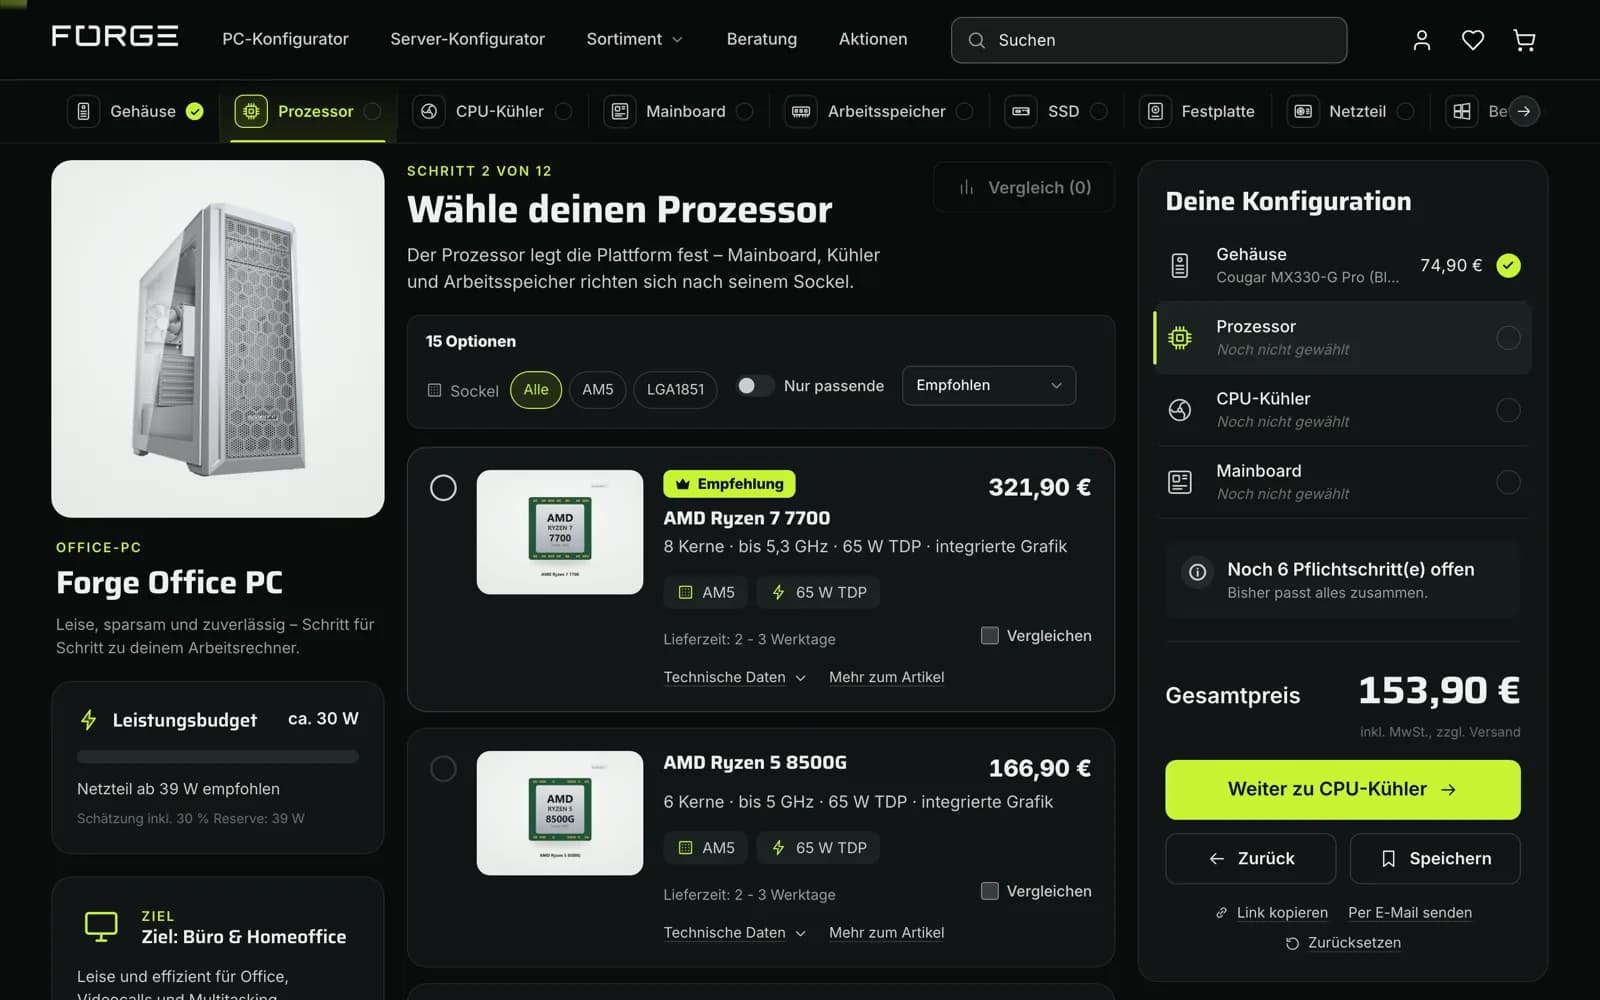Click the Link kopieren link
The image size is (1600, 1000).
pyautogui.click(x=1272, y=912)
